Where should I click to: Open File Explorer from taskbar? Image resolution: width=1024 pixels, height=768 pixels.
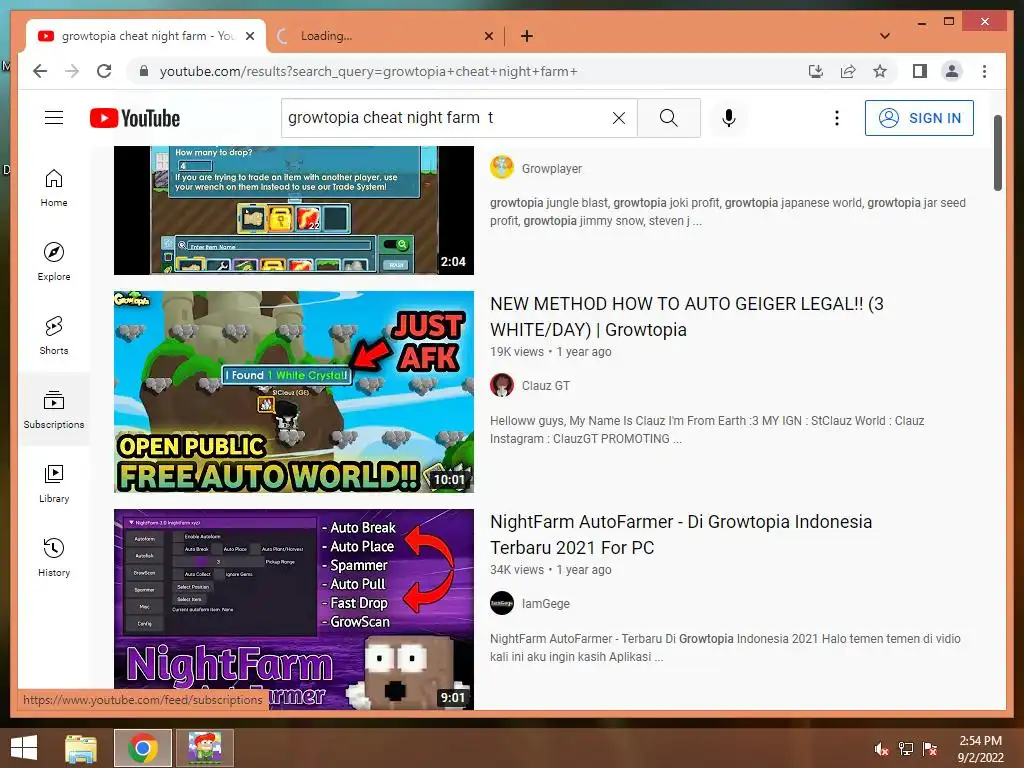coord(81,748)
